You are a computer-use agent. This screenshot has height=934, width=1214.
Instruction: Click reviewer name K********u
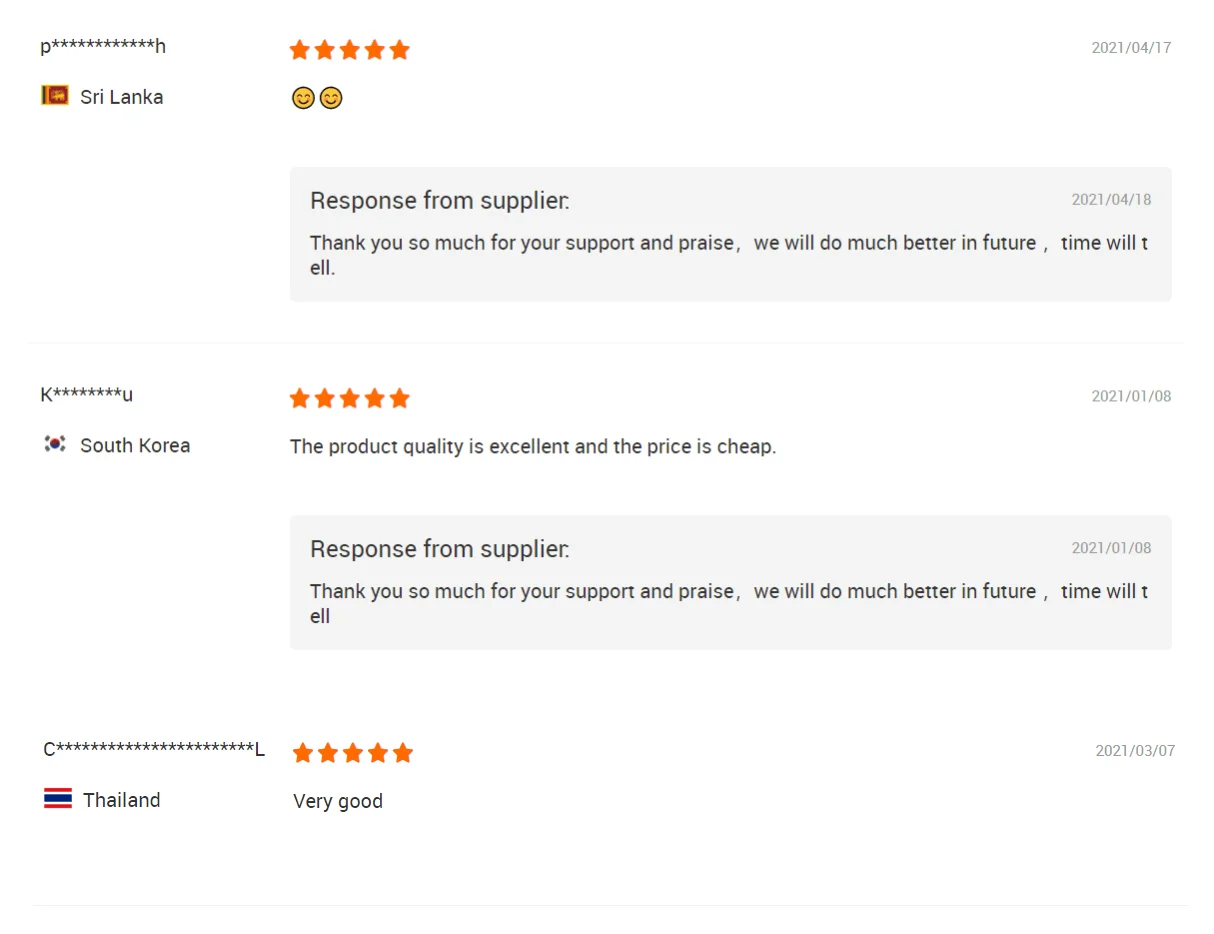(87, 395)
